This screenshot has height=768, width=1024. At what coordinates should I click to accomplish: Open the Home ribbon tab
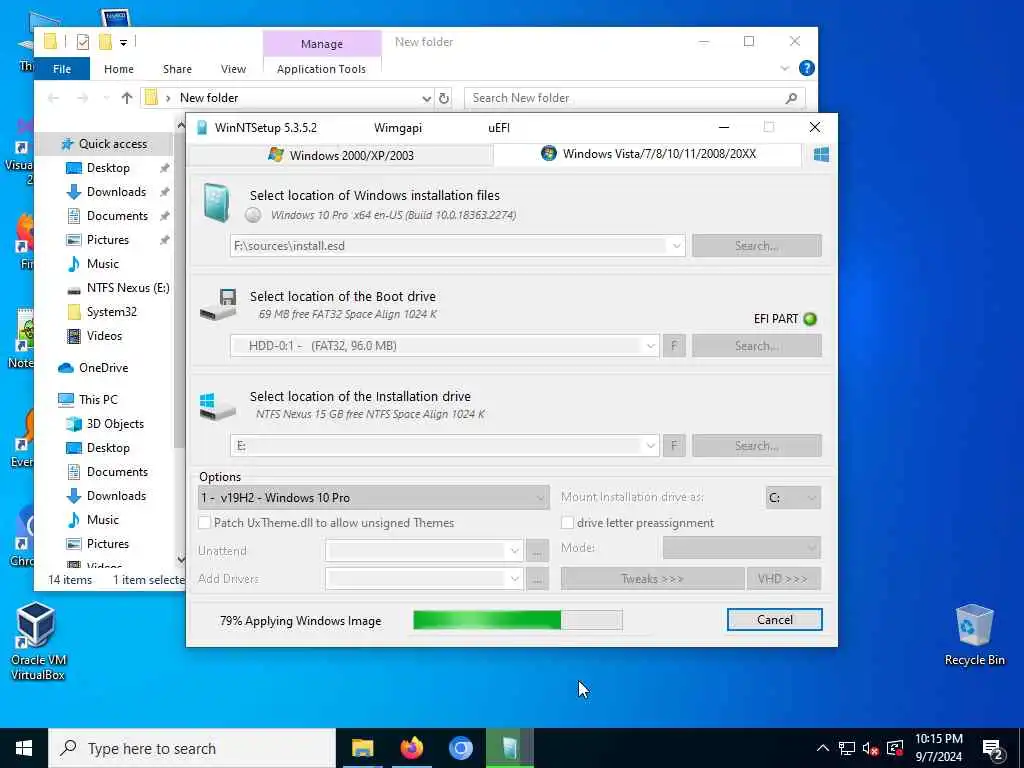pyautogui.click(x=119, y=69)
